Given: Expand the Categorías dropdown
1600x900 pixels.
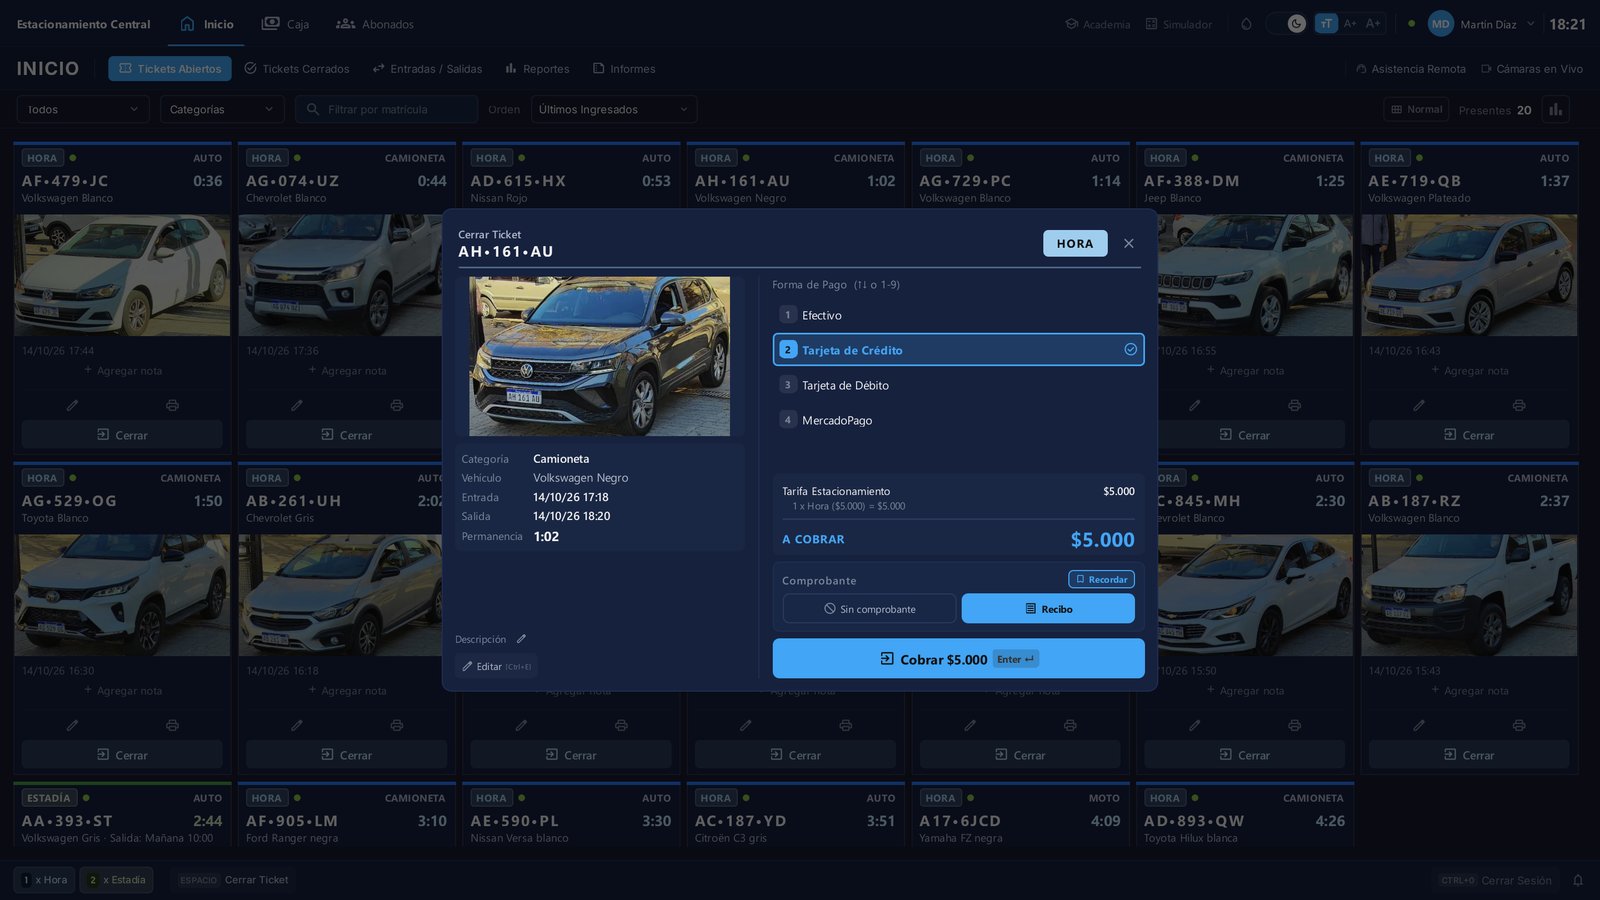Looking at the screenshot, I should [x=222, y=109].
